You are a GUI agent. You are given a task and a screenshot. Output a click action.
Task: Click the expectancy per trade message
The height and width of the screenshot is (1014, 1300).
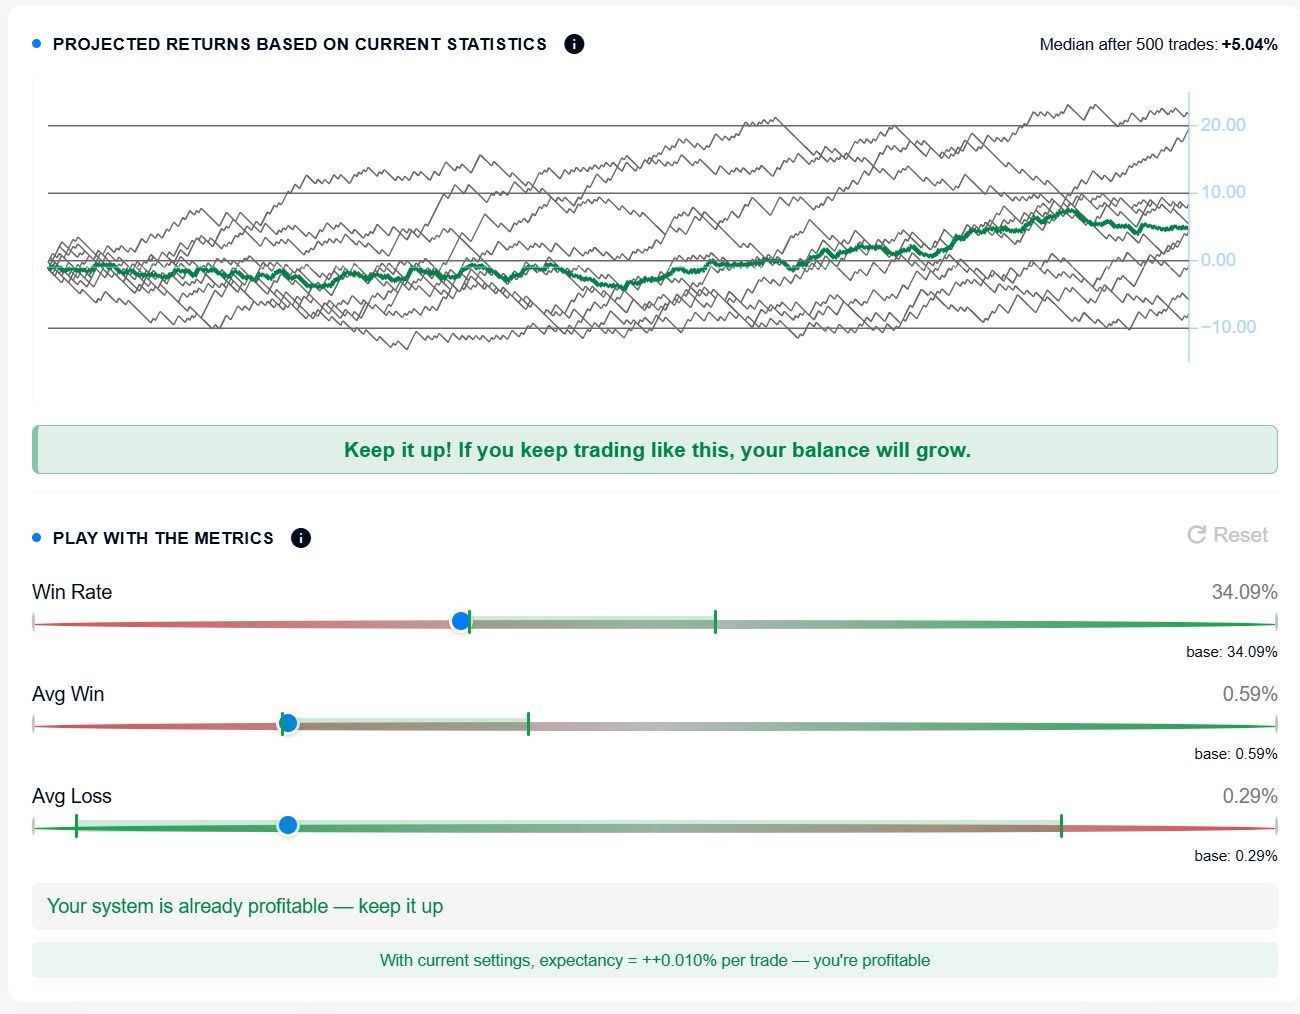tap(655, 960)
